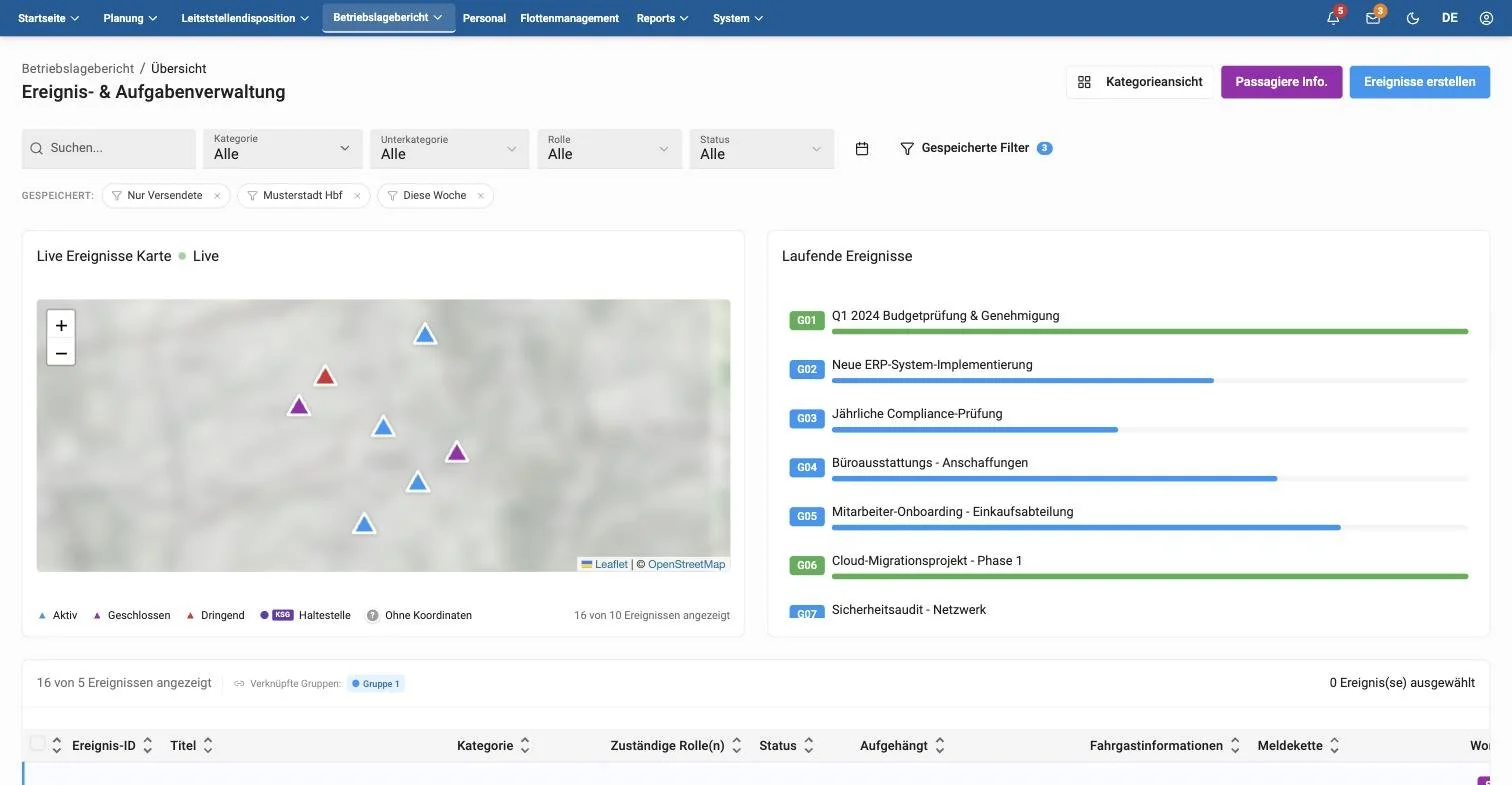Viewport: 1512px width, 785px height.
Task: Click Ereignisse erstellen button
Action: 1419,82
